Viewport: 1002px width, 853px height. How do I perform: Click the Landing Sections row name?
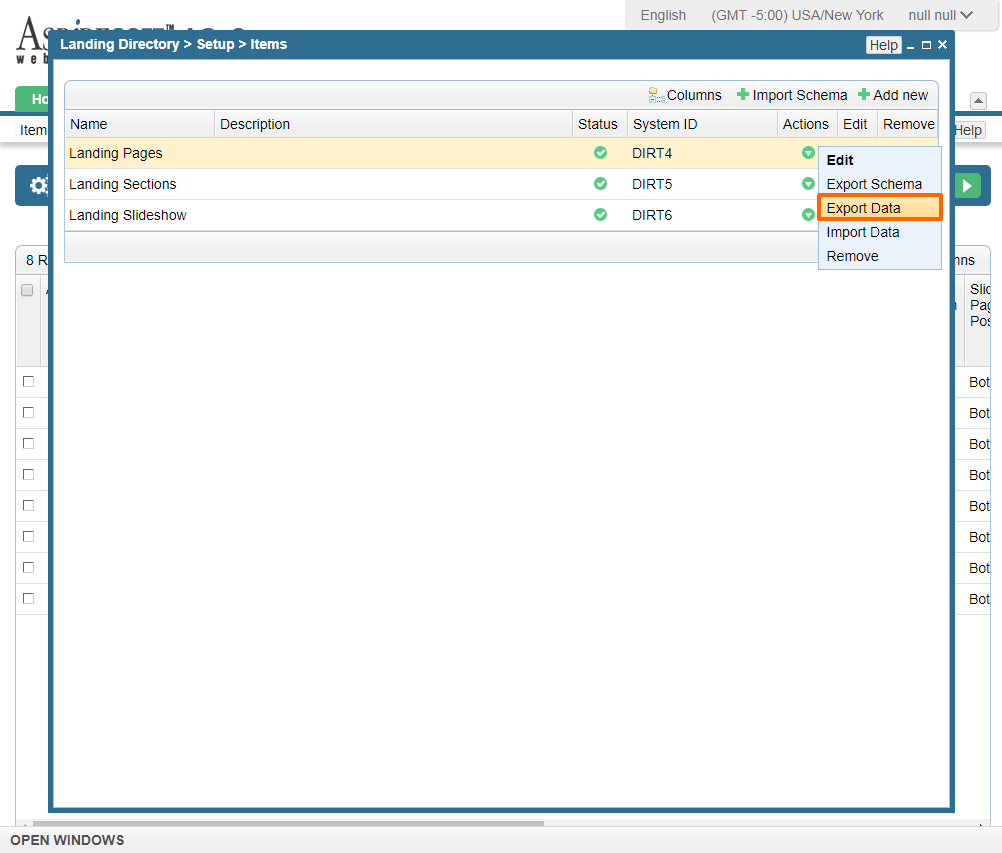[123, 184]
